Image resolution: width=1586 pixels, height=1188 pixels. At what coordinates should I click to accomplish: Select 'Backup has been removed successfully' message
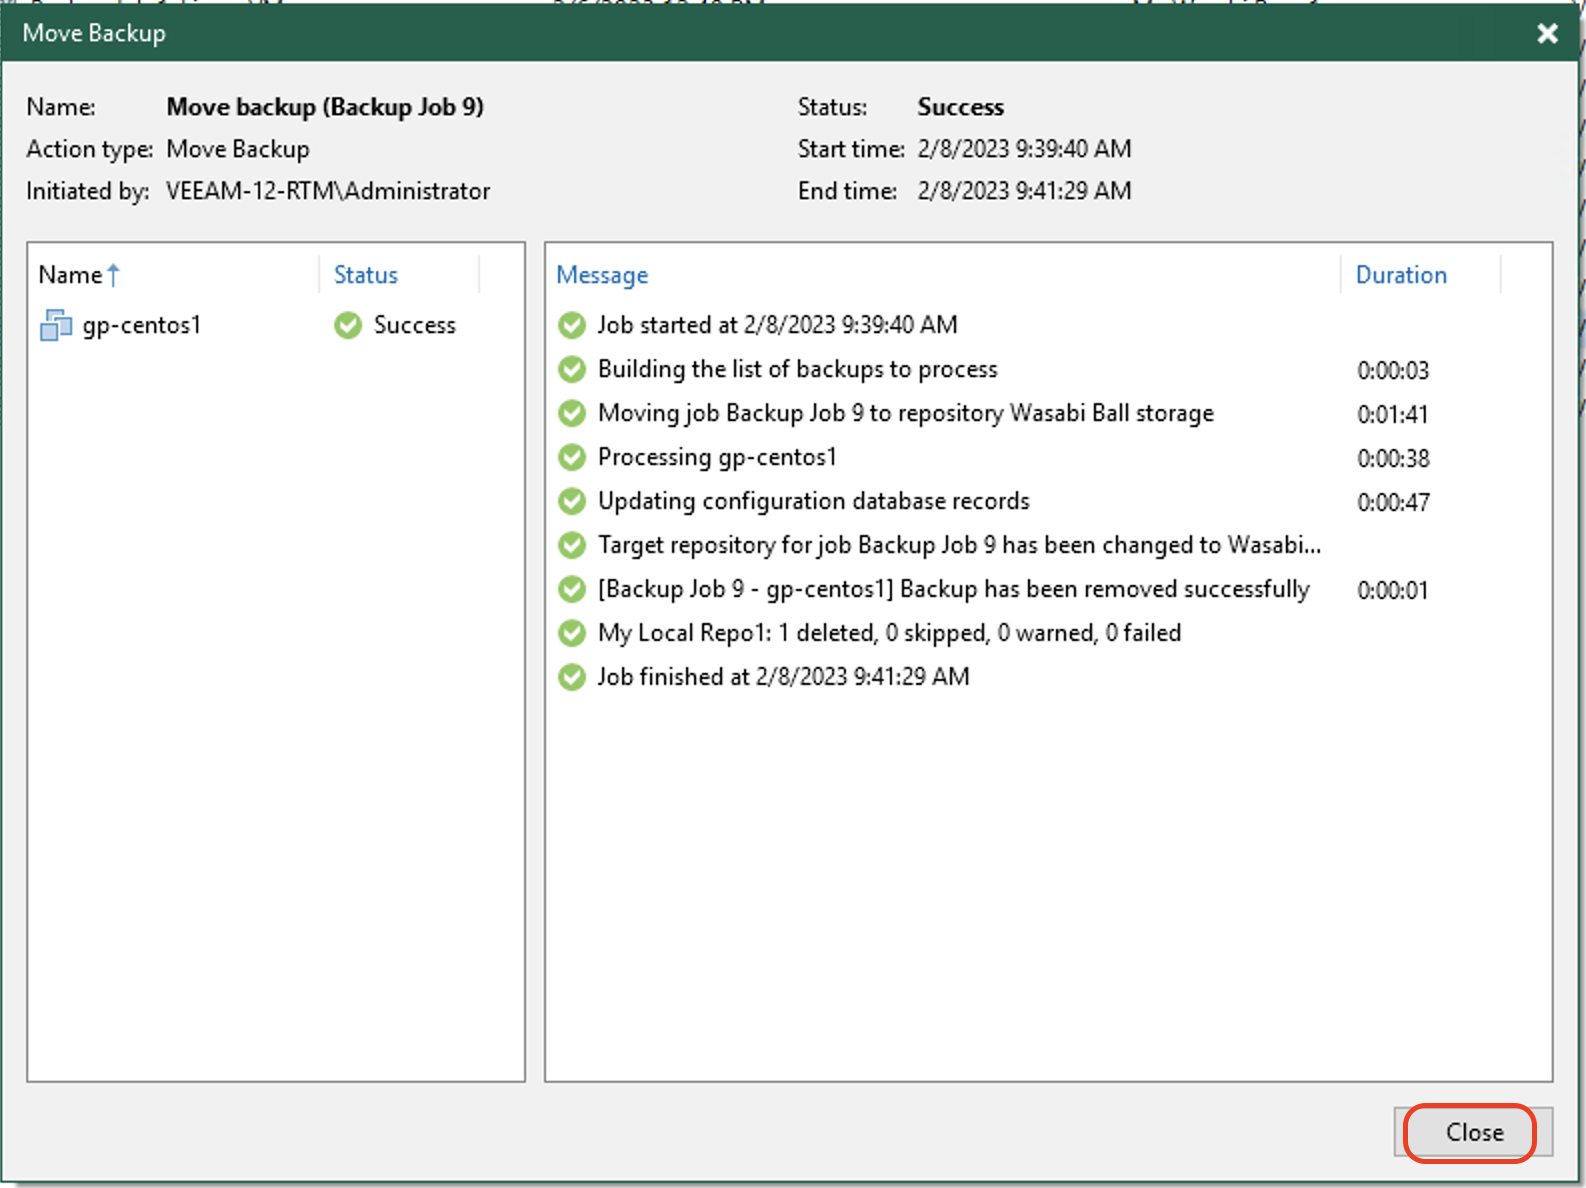(953, 589)
